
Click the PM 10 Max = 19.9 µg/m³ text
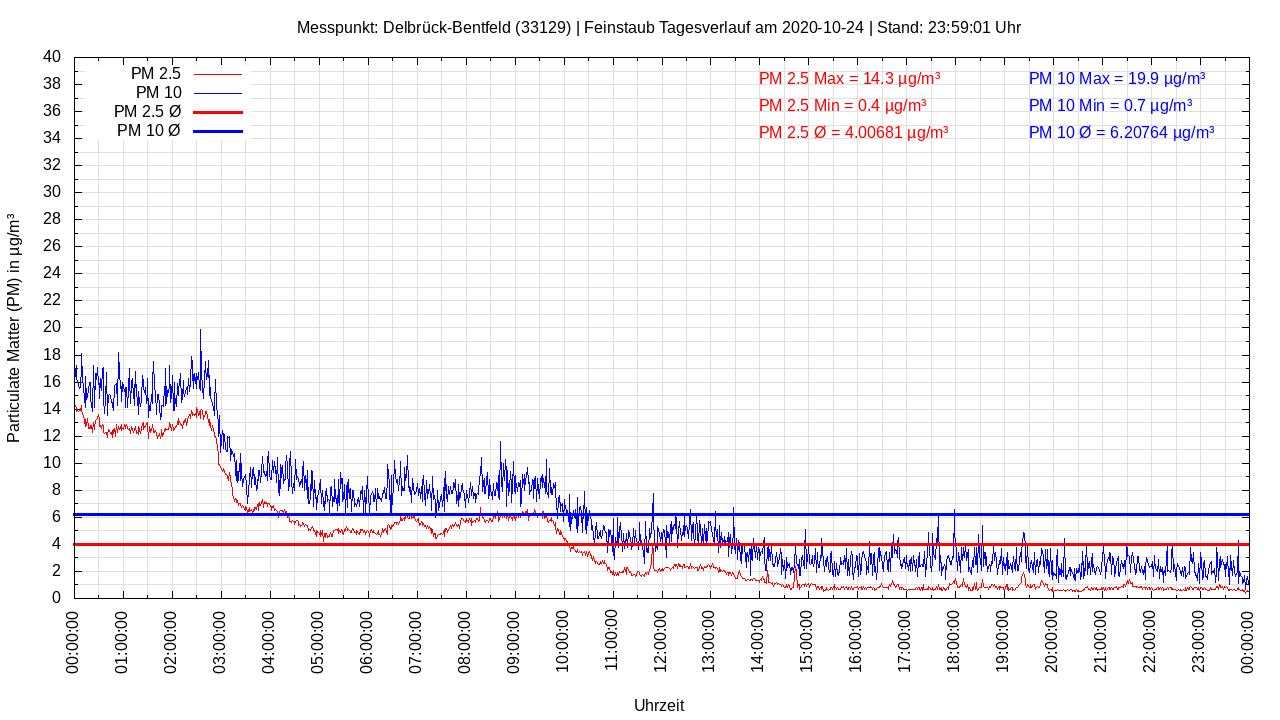coord(1116,79)
